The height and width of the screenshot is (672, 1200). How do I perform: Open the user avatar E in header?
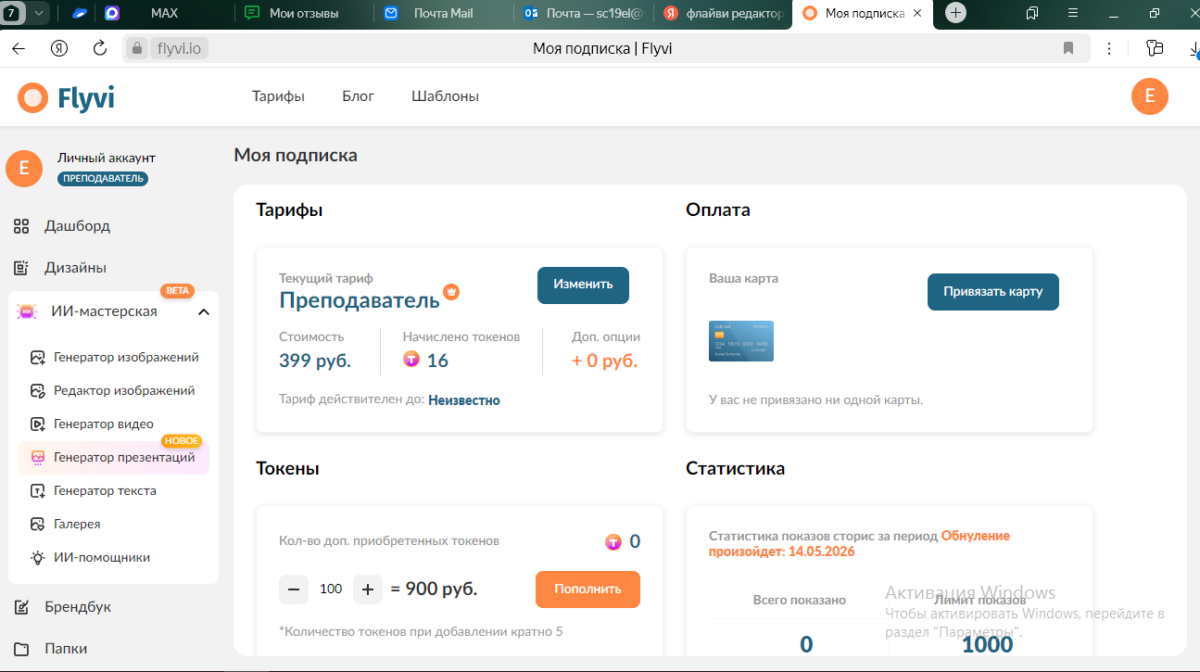[x=1149, y=96]
